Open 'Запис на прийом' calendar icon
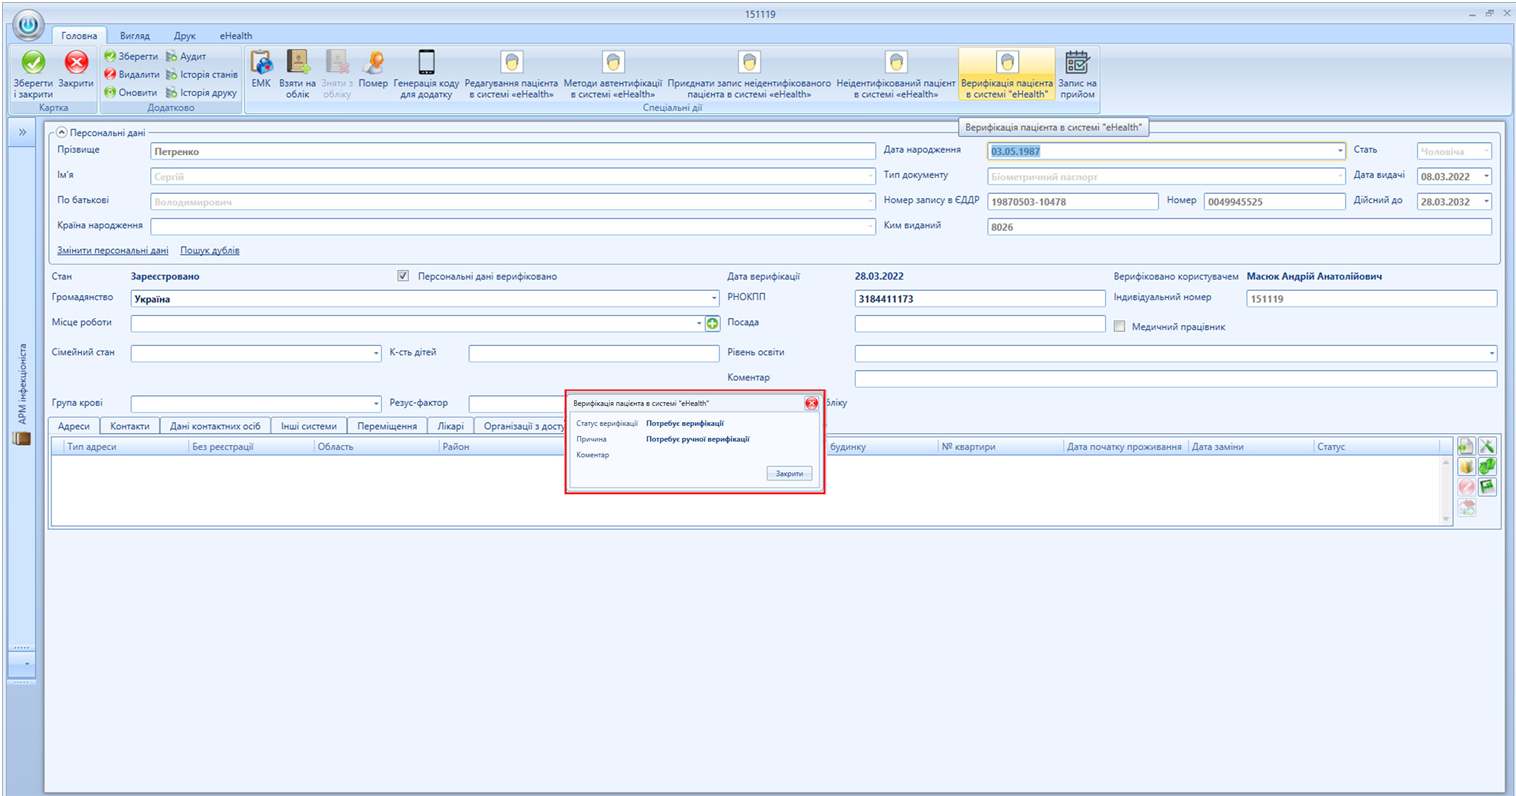1516x796 pixels. pyautogui.click(x=1077, y=74)
